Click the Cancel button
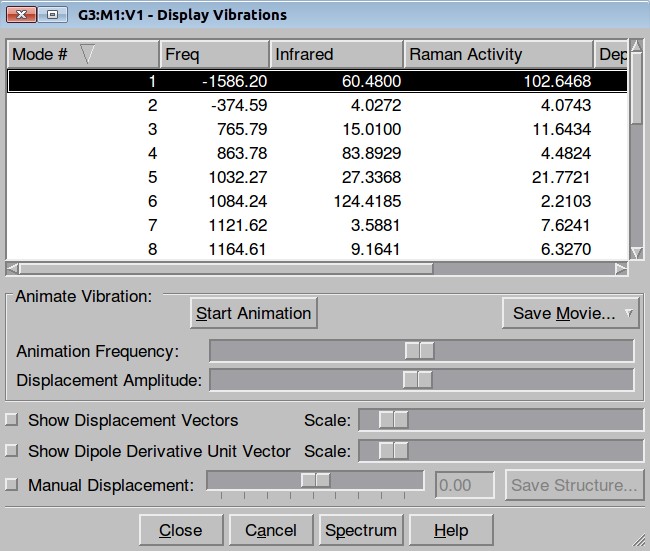 [271, 530]
